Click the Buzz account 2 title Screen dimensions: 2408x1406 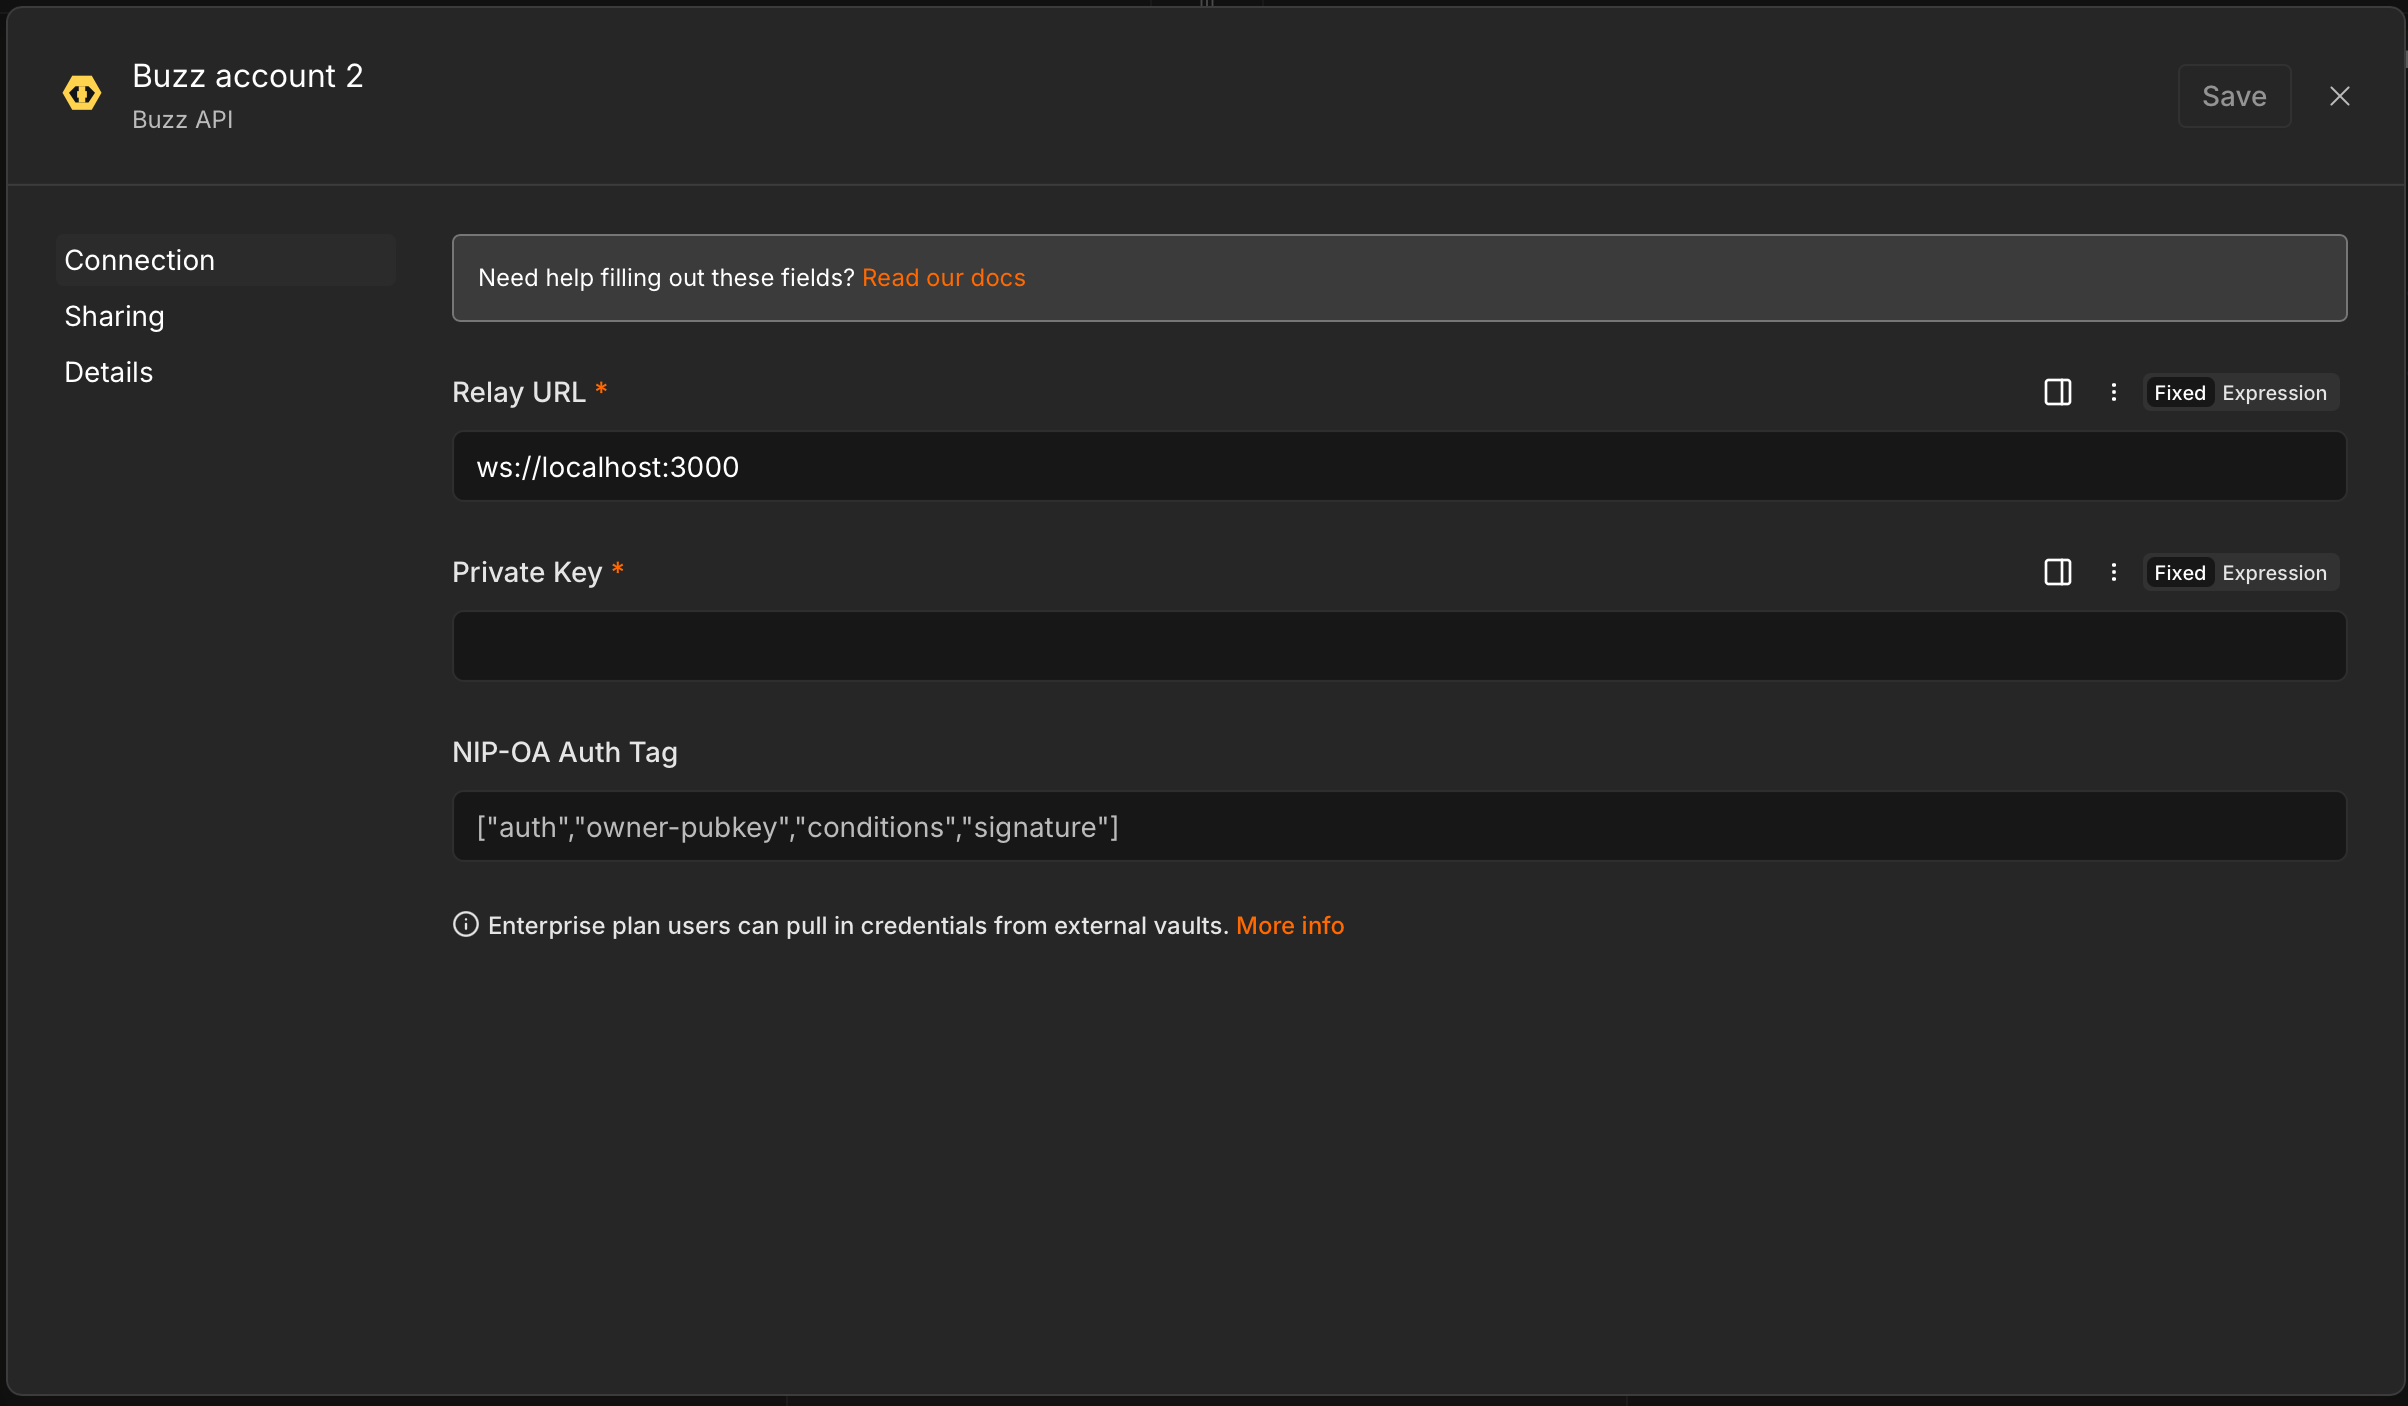point(248,76)
